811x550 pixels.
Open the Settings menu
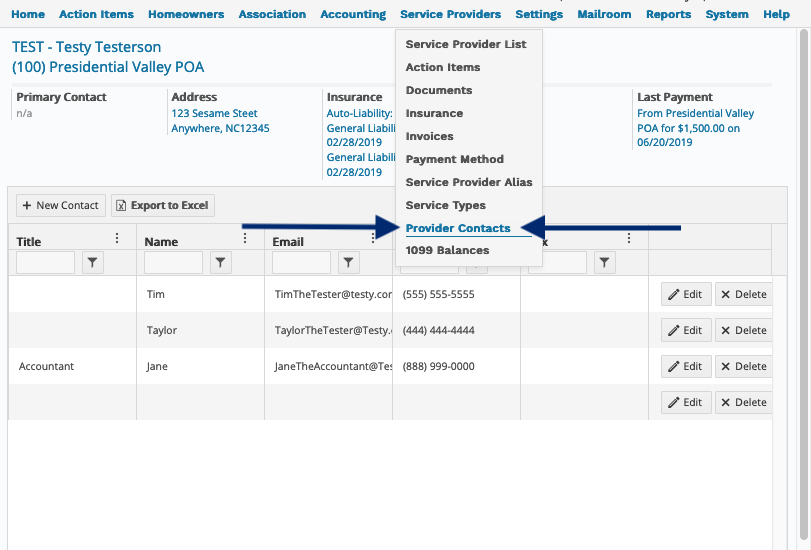point(539,14)
